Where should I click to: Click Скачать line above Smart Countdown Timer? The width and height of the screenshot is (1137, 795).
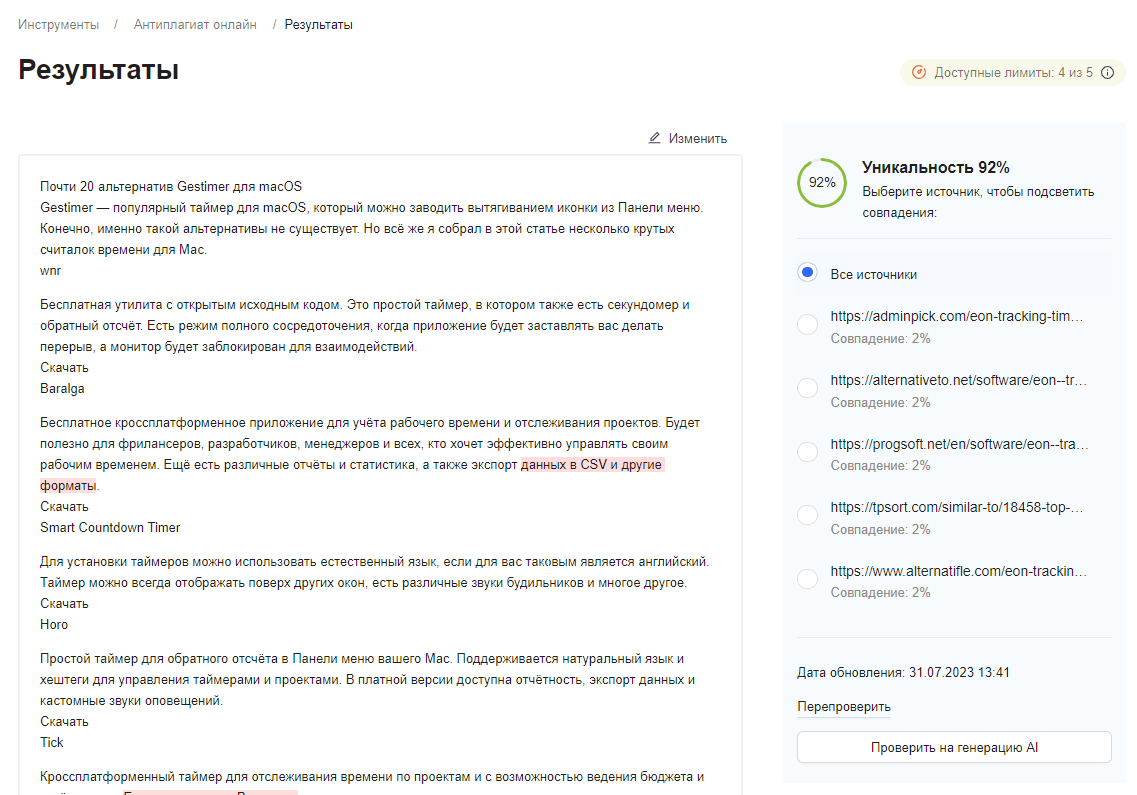click(64, 506)
